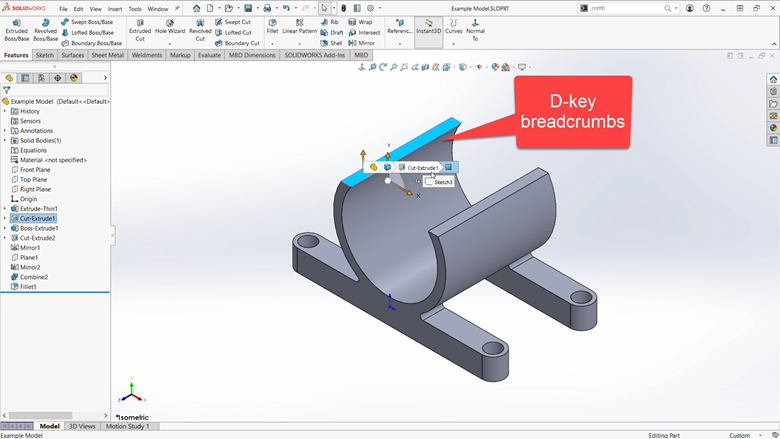Click the feature tree filter field
780x439 pixels.
click(59, 90)
